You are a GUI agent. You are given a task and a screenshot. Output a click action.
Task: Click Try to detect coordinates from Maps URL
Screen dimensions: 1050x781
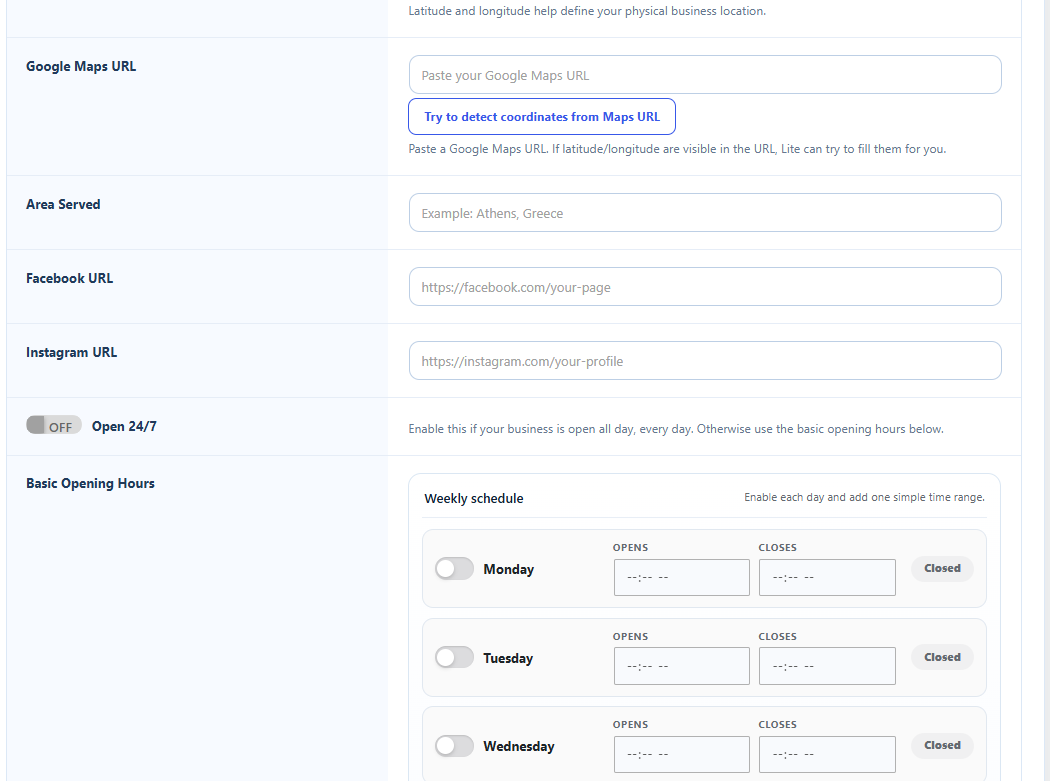[x=542, y=117]
